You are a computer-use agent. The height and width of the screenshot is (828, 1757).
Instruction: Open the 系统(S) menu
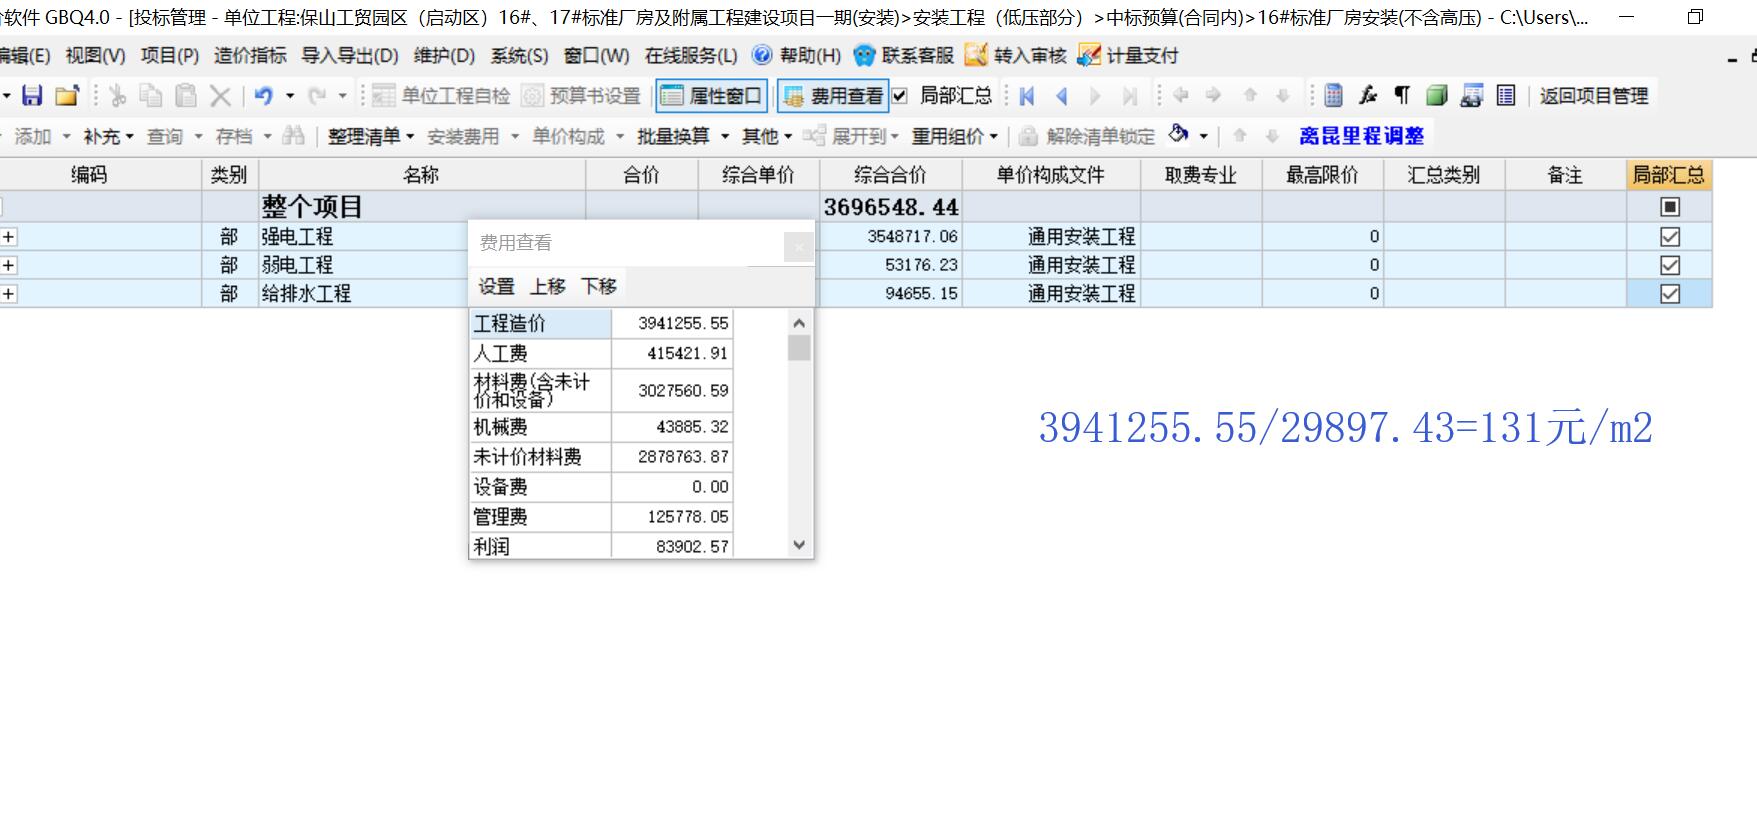tap(519, 55)
